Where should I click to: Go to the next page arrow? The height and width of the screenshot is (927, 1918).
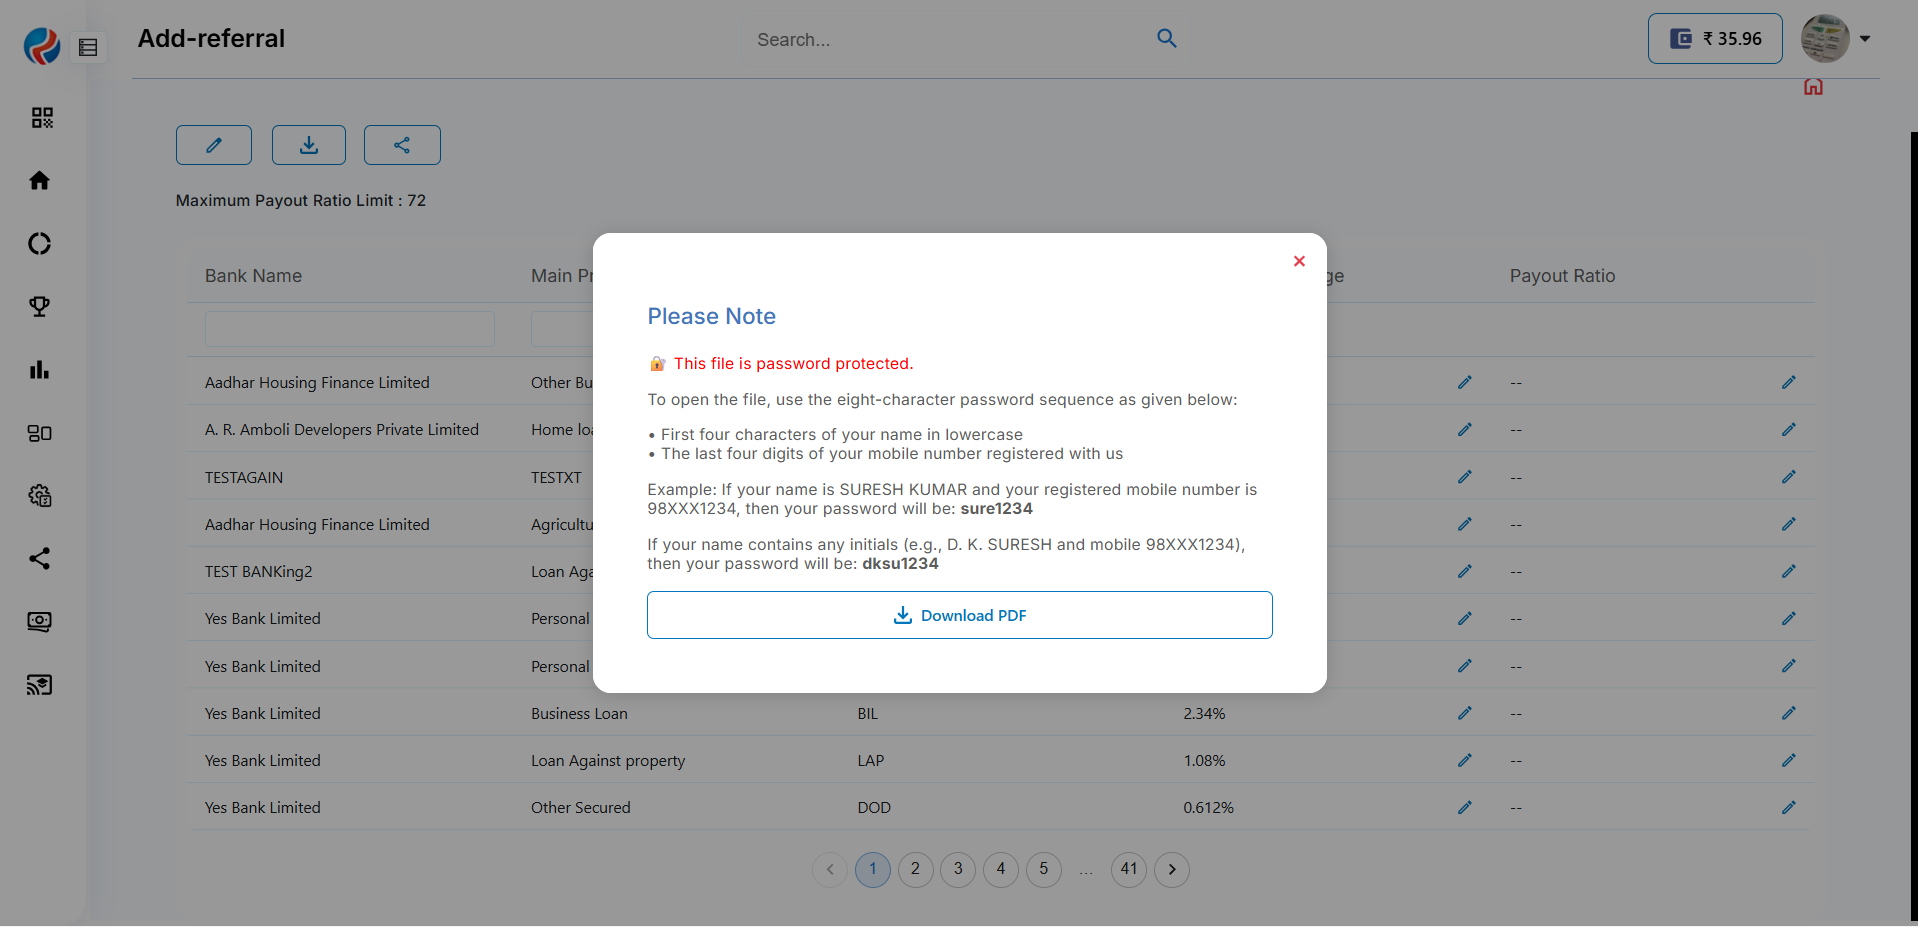pyautogui.click(x=1172, y=869)
